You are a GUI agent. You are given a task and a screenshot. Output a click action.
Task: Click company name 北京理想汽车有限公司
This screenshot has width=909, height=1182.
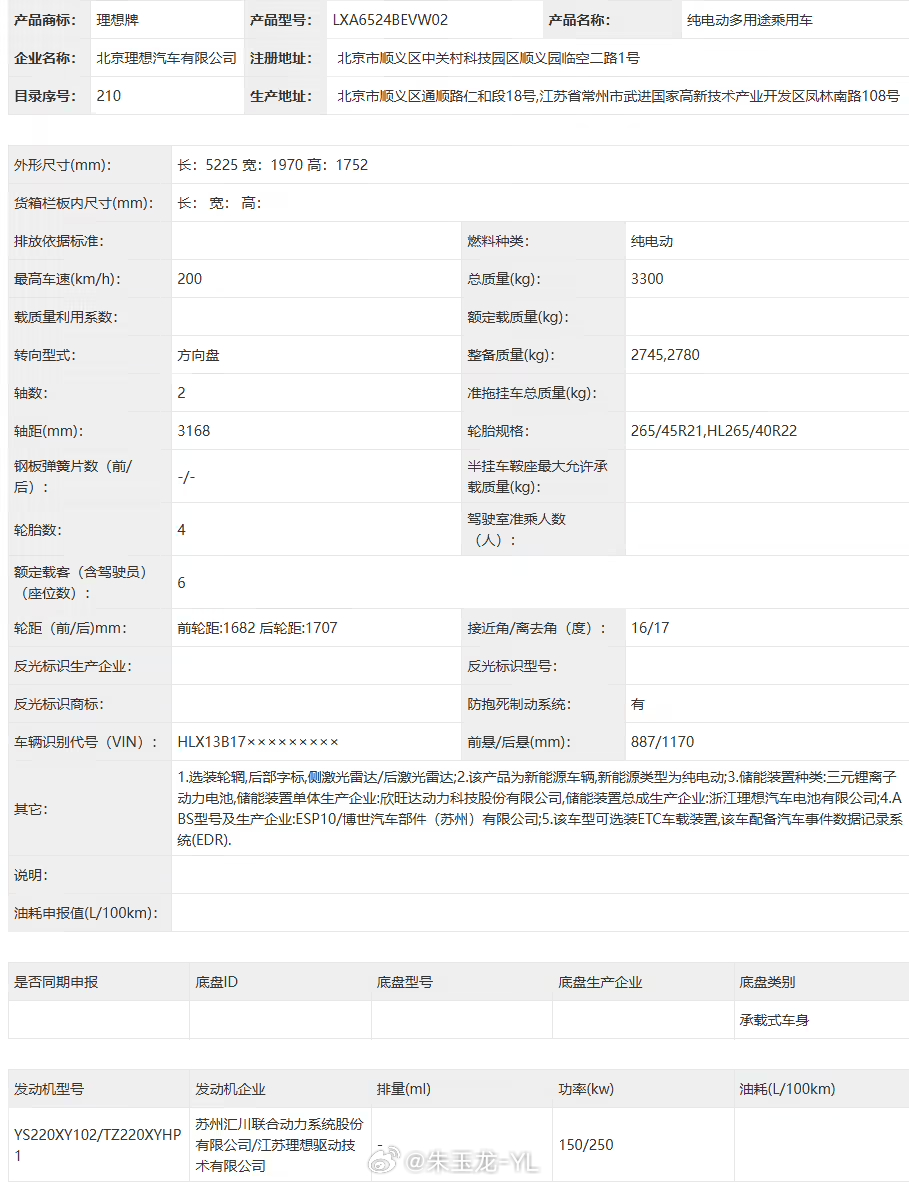pyautogui.click(x=167, y=58)
